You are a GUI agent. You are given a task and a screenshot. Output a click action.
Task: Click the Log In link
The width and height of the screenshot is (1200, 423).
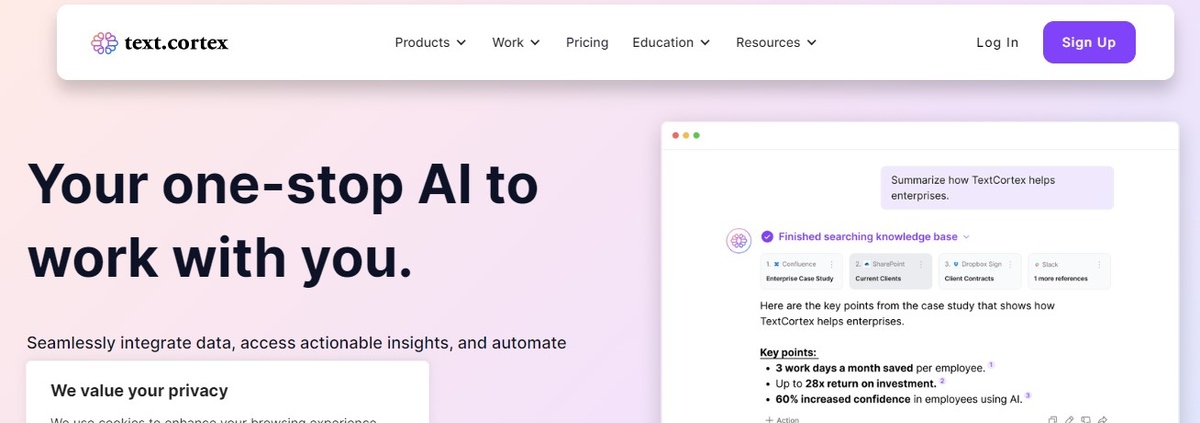click(x=997, y=42)
